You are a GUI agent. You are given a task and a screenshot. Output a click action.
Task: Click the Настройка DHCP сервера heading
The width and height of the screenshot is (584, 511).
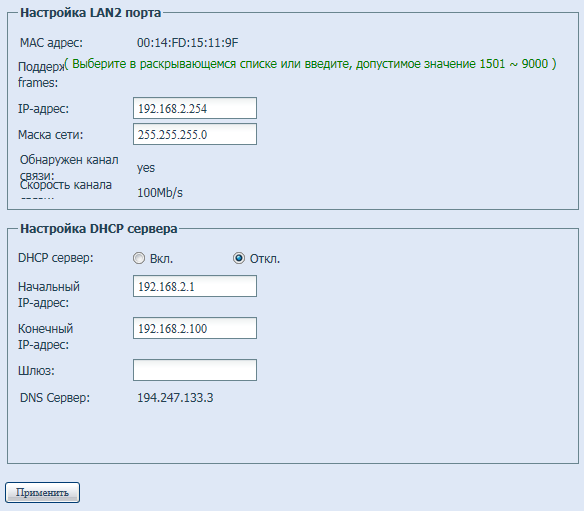99,229
